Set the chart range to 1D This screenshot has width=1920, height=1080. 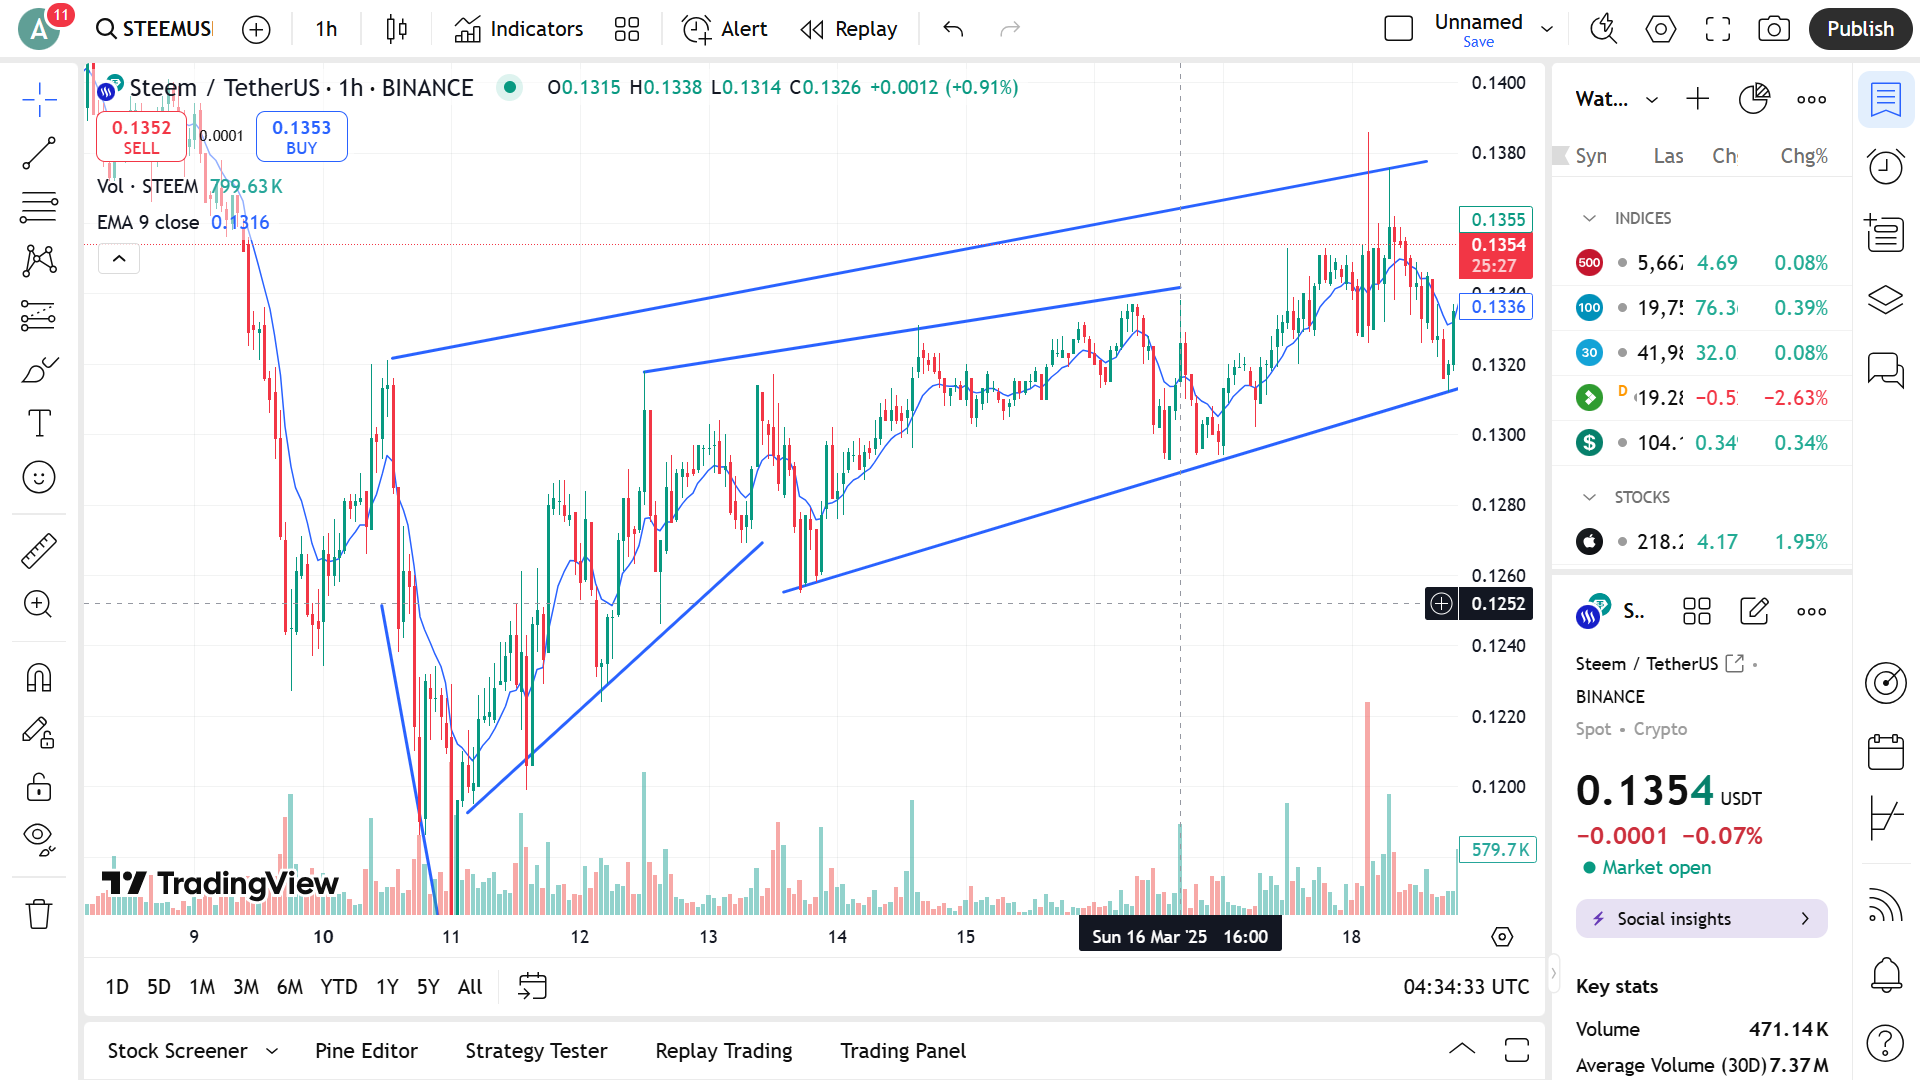117,987
